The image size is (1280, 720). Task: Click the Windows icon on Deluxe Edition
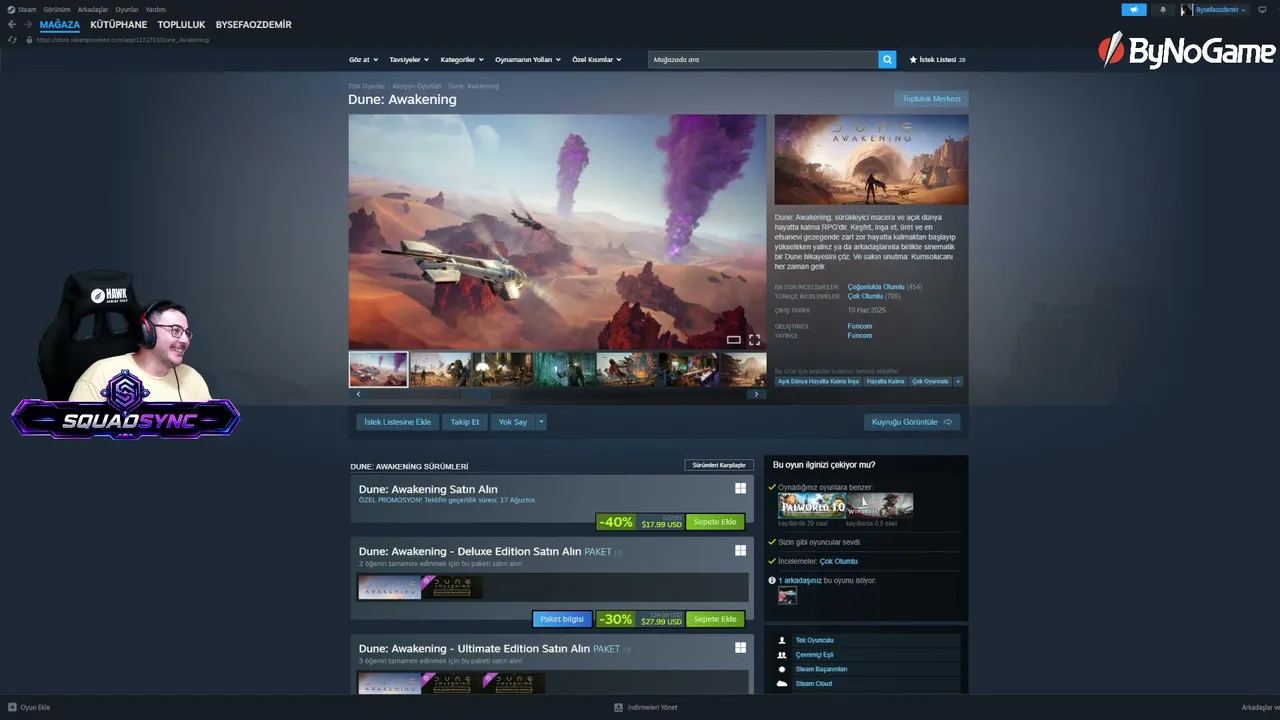point(740,551)
